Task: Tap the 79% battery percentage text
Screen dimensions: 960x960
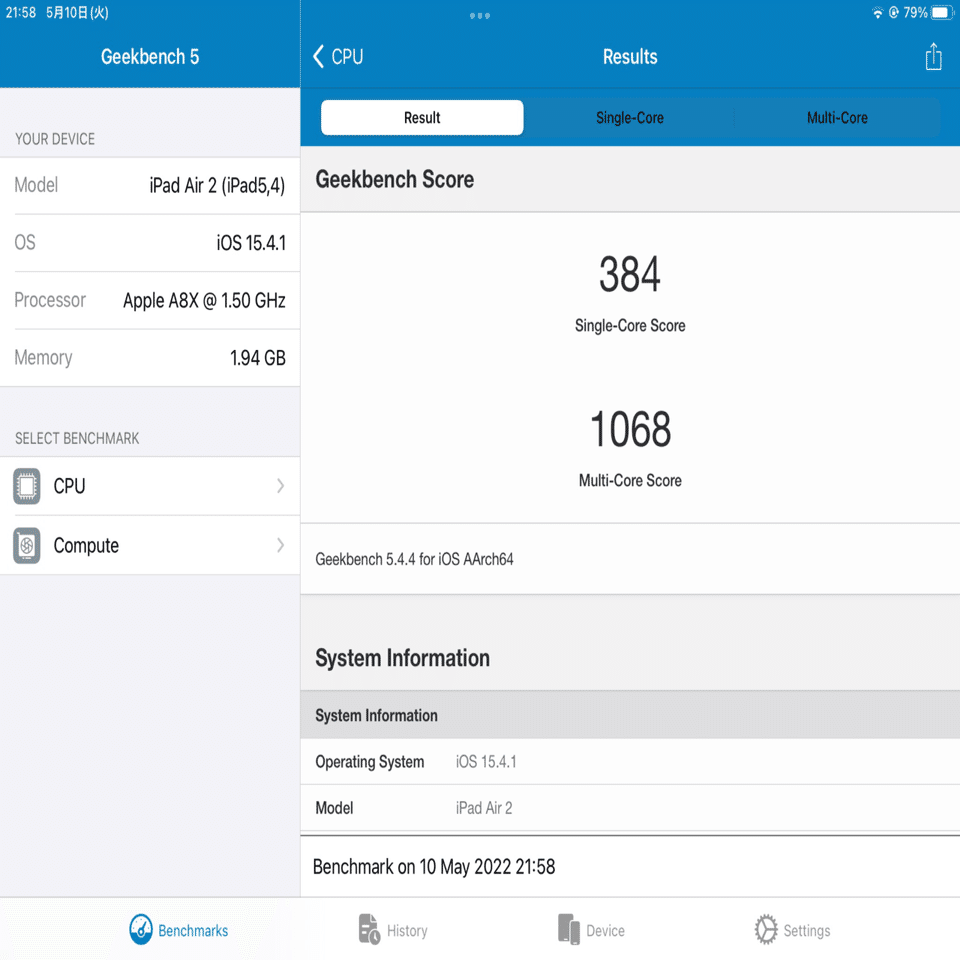Action: (x=915, y=12)
